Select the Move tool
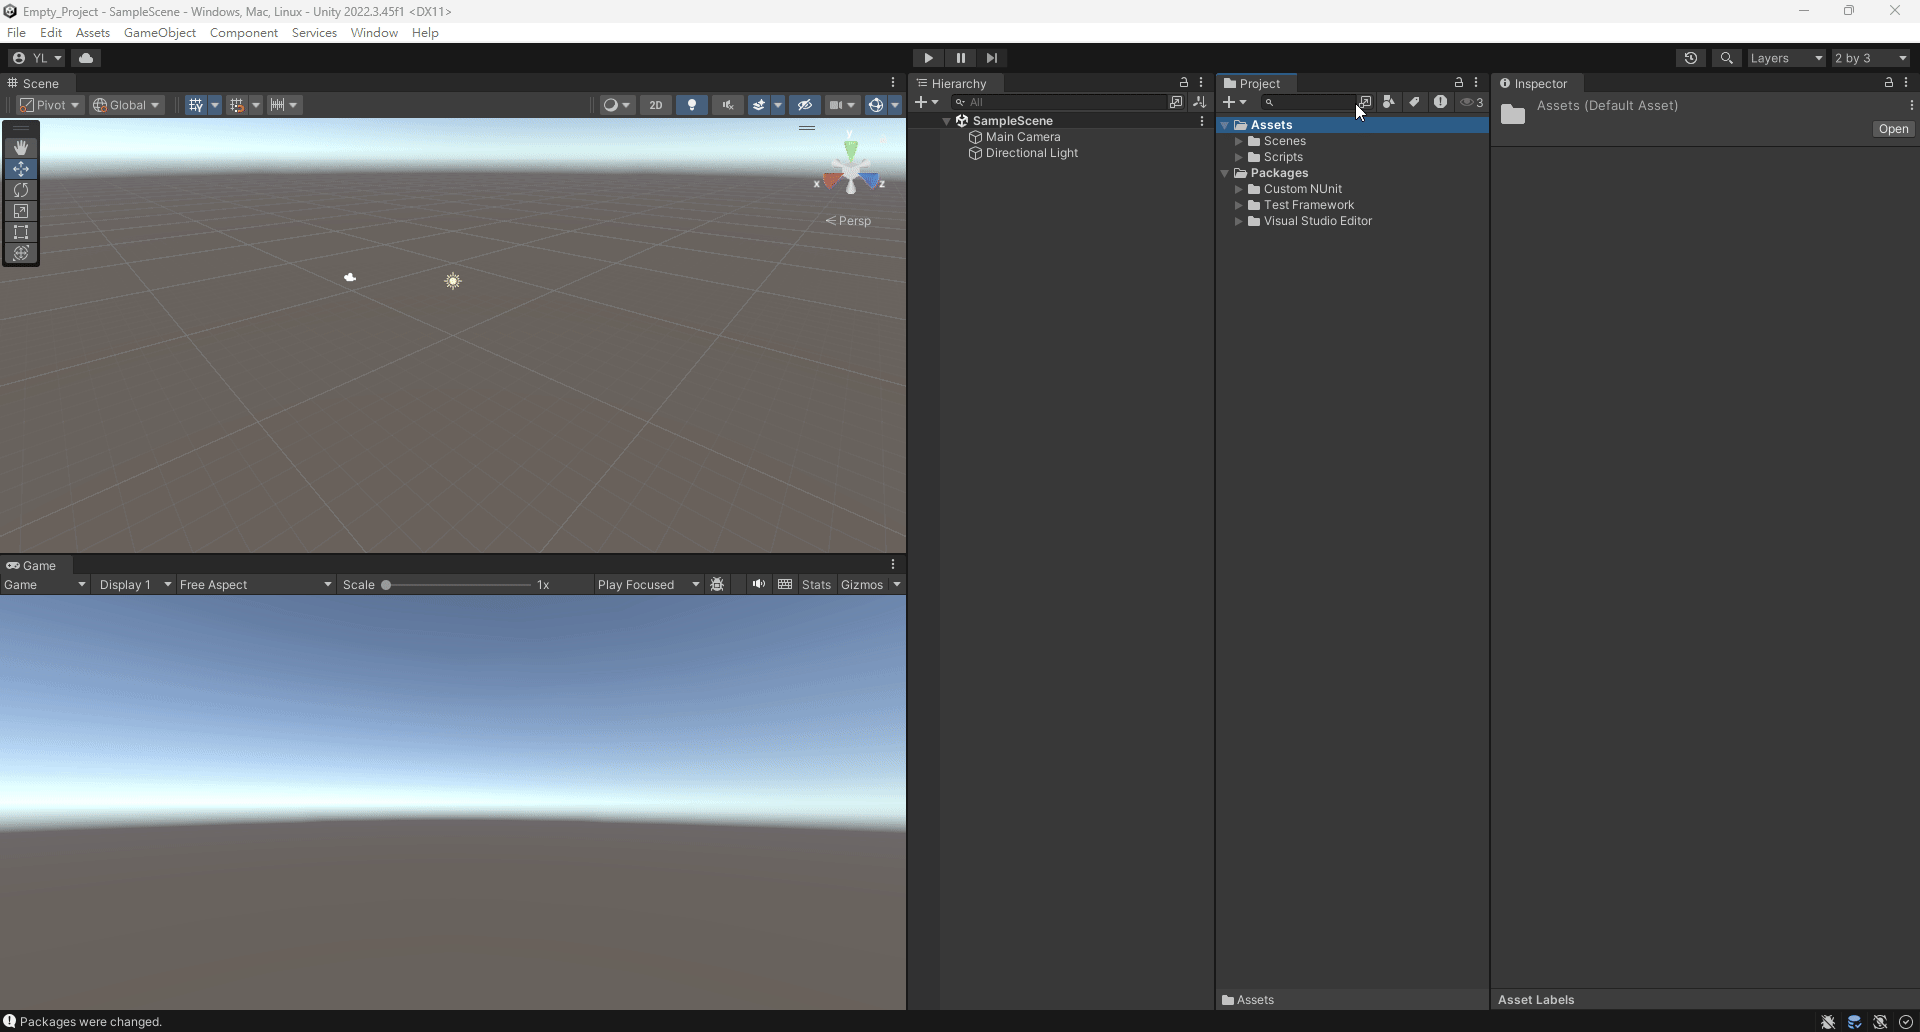 [x=21, y=169]
